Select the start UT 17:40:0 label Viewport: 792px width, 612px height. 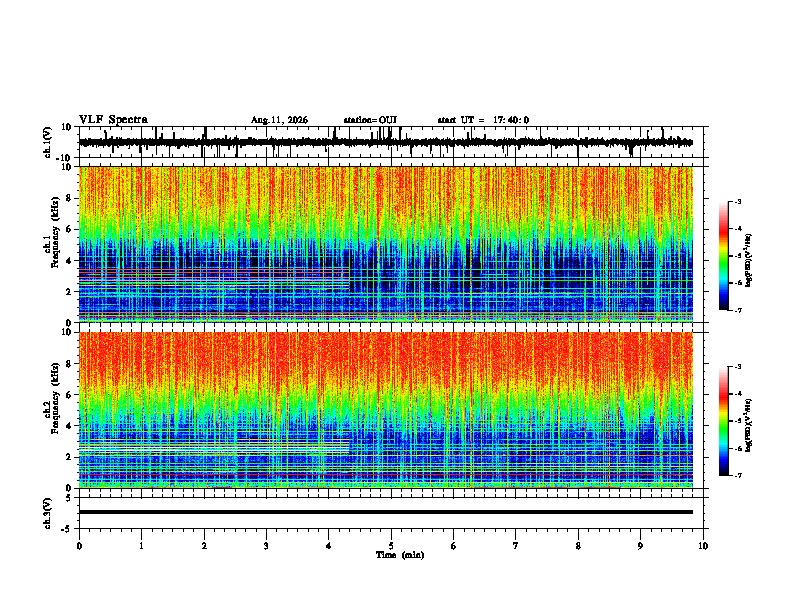pos(483,120)
